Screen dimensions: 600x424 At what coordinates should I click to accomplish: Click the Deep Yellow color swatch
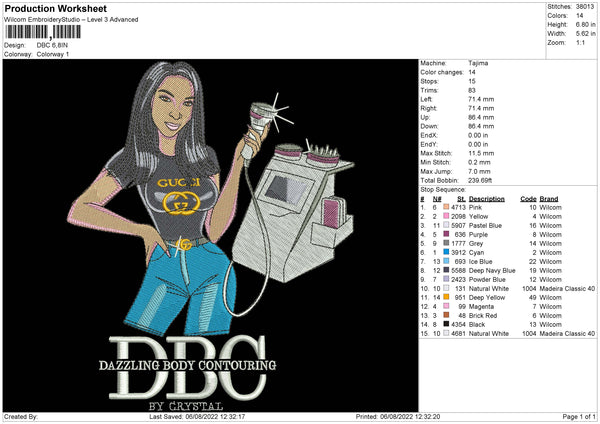446,297
